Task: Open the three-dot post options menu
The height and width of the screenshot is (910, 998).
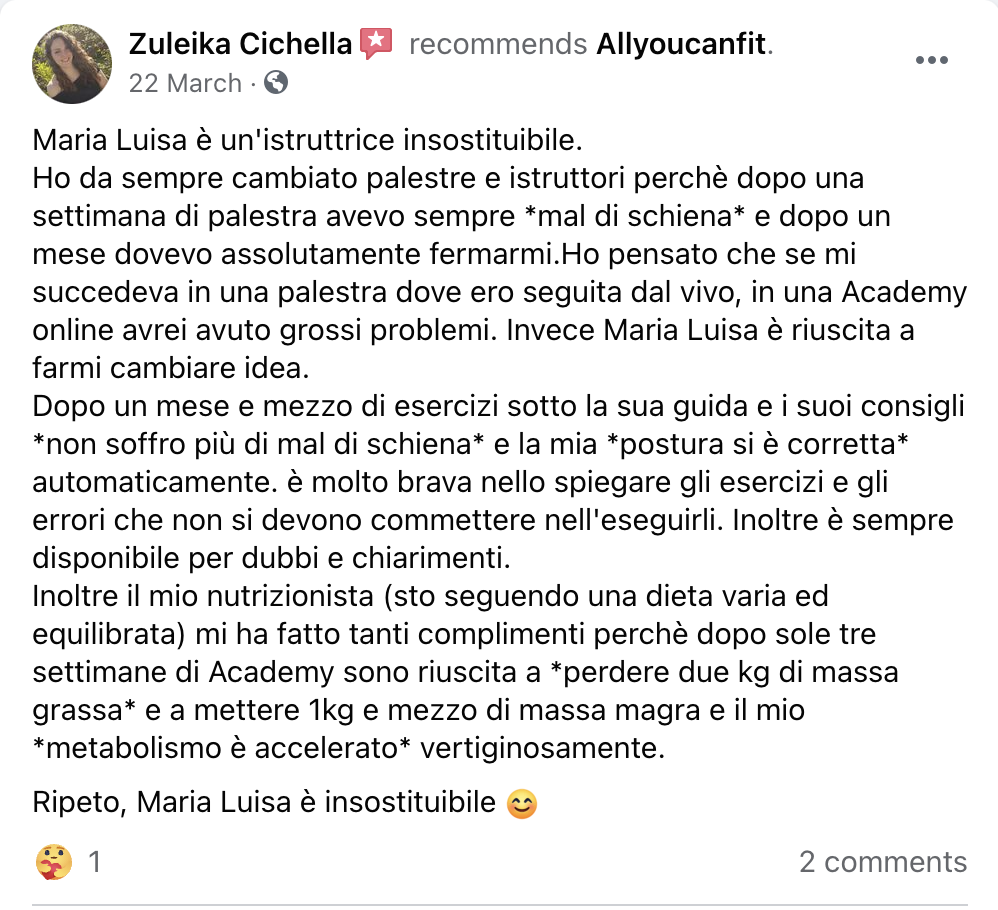Action: coord(932,60)
